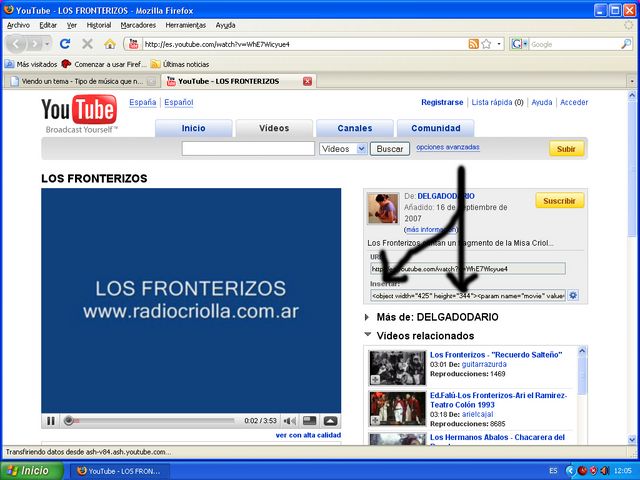Click the video progress seek bar
This screenshot has height=480, width=640.
click(x=150, y=421)
